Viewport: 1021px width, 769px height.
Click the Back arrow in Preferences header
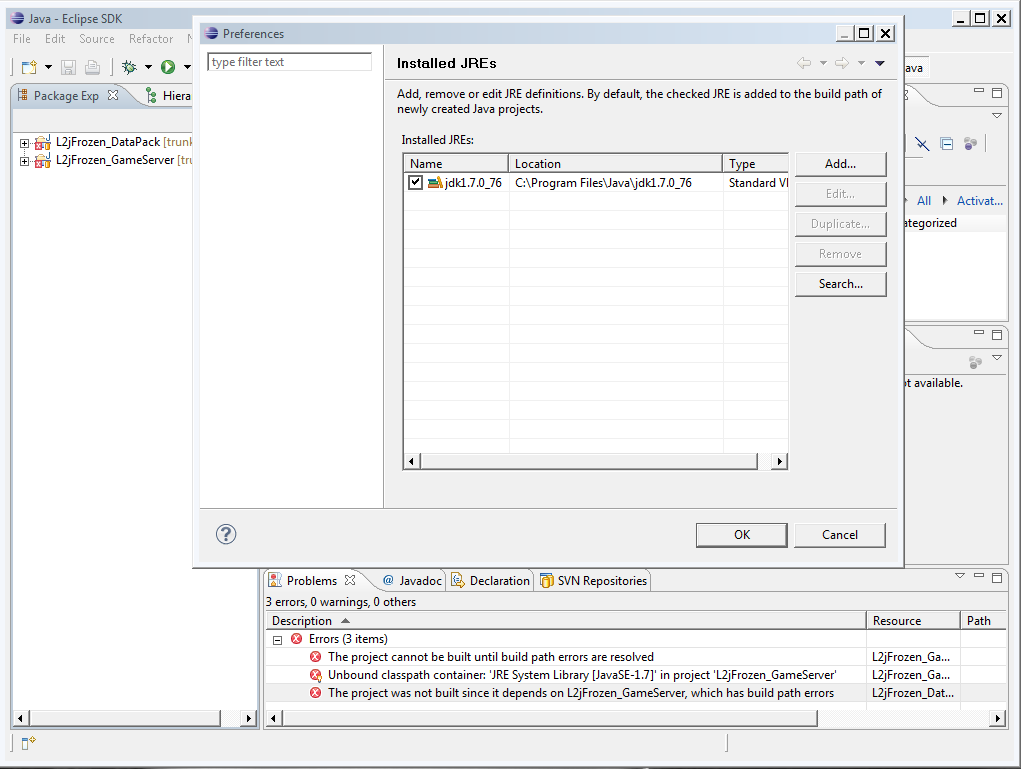[804, 63]
